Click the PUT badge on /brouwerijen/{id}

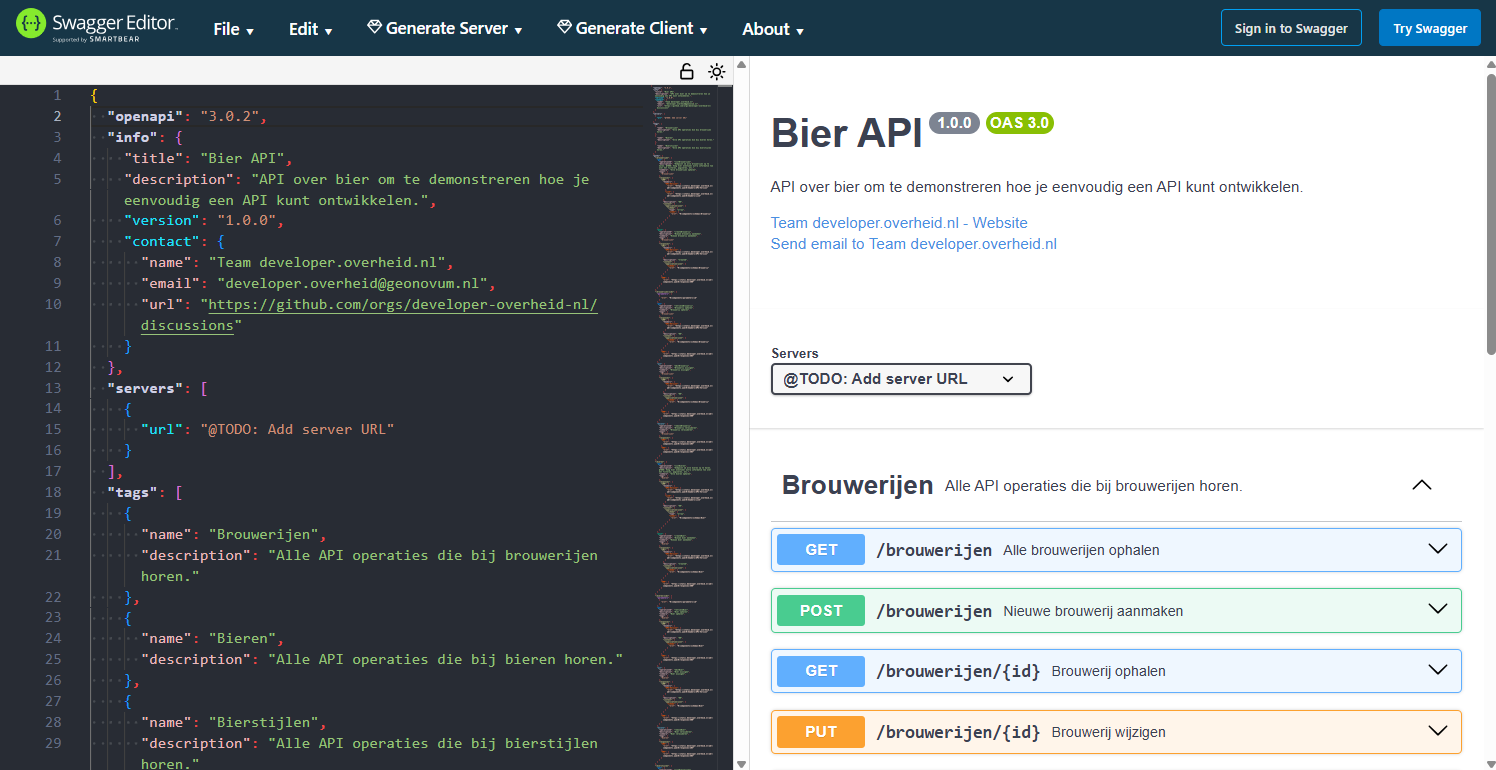(820, 731)
